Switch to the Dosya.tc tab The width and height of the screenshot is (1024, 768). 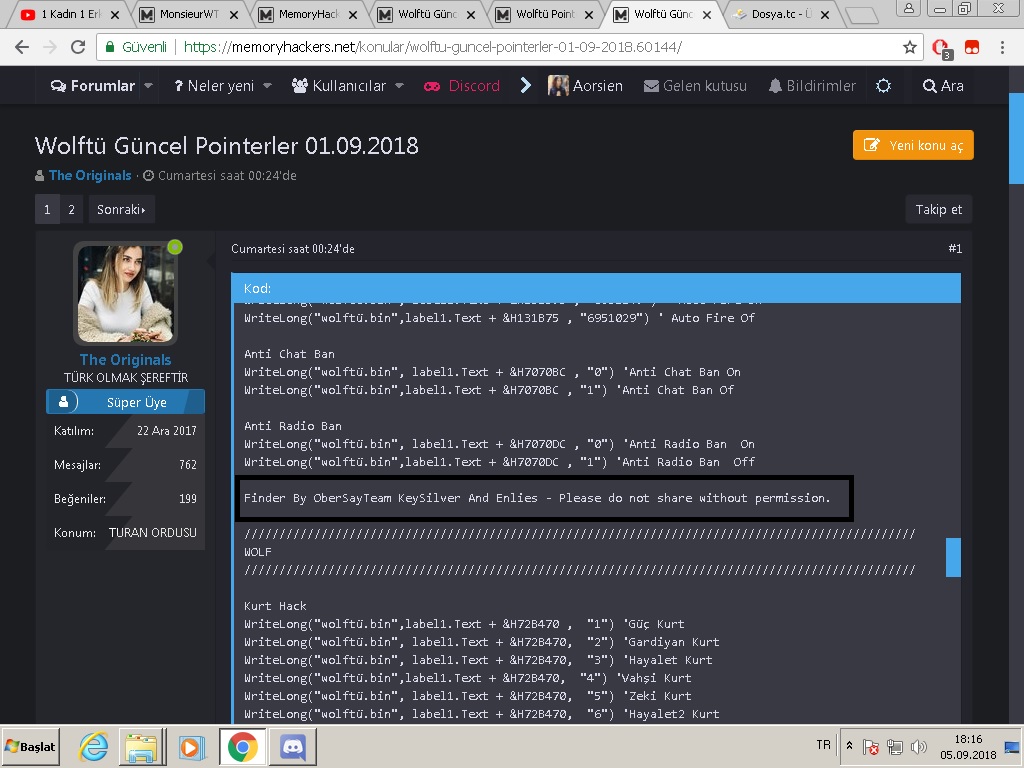(x=781, y=14)
